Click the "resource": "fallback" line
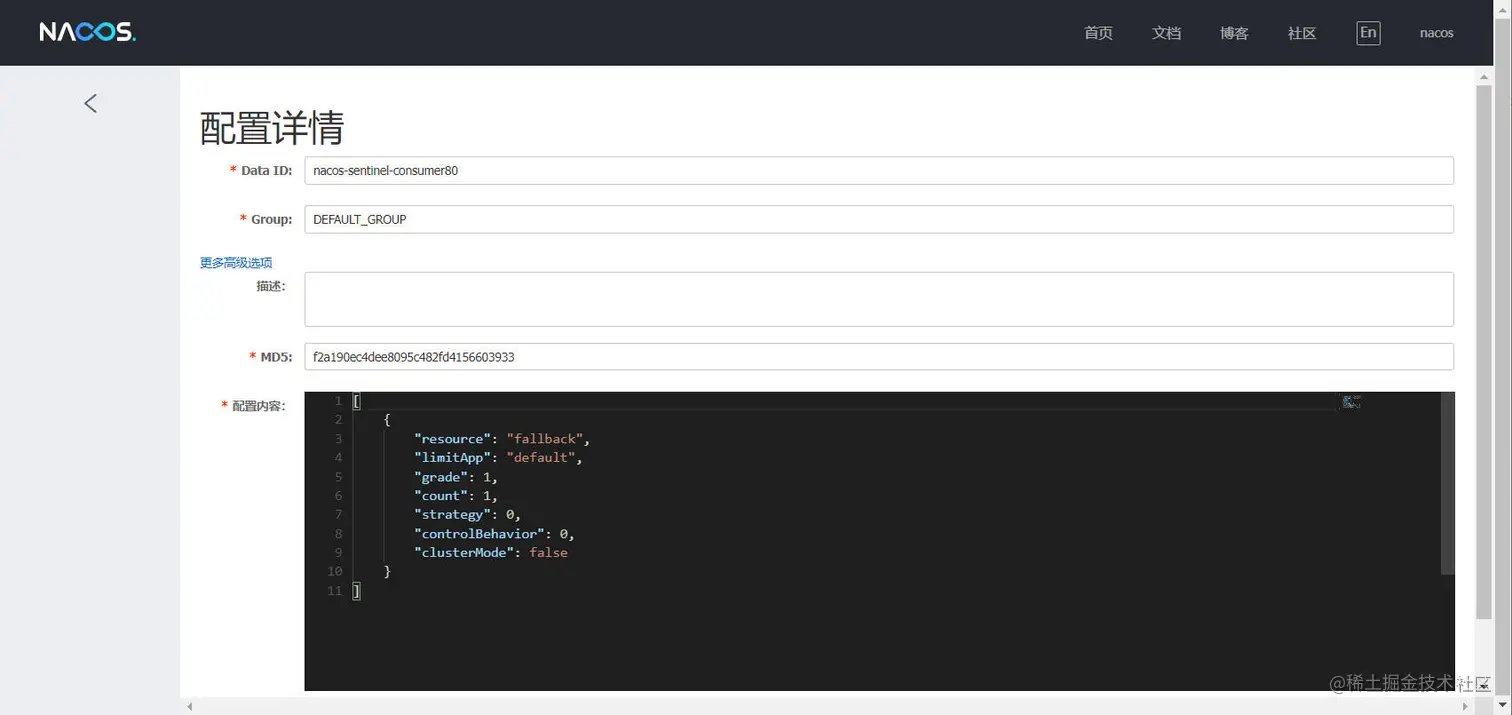The width and height of the screenshot is (1512, 715). [x=503, y=439]
